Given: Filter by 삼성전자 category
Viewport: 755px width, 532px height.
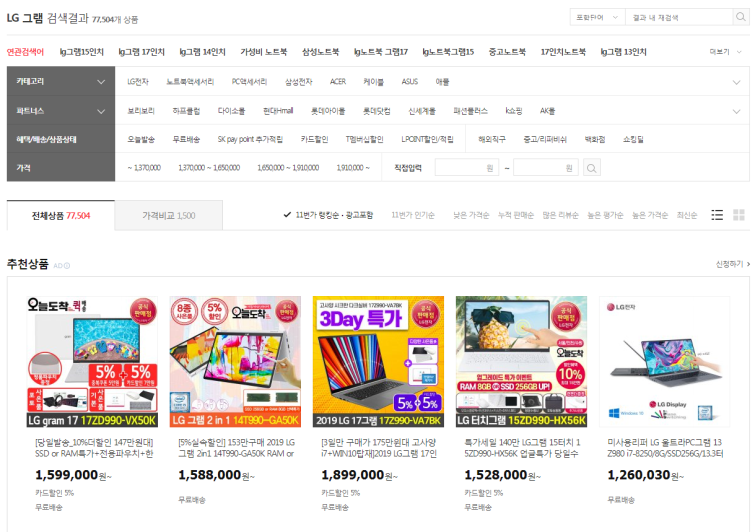Looking at the screenshot, I should point(299,82).
